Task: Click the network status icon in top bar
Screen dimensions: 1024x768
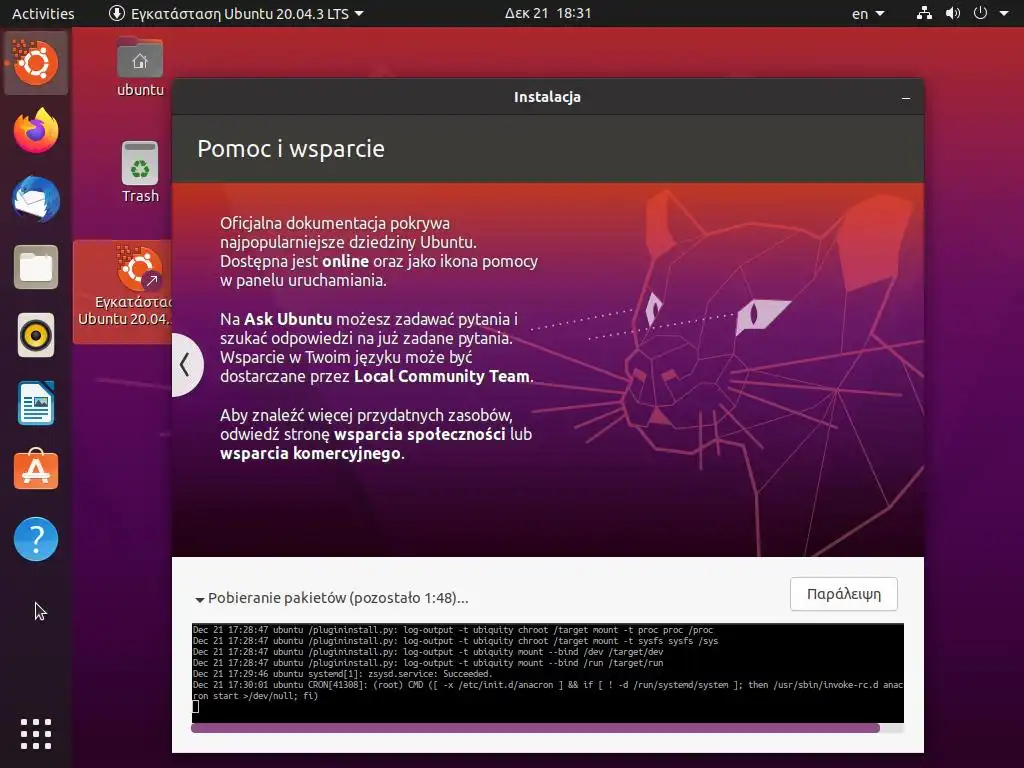Action: [924, 13]
